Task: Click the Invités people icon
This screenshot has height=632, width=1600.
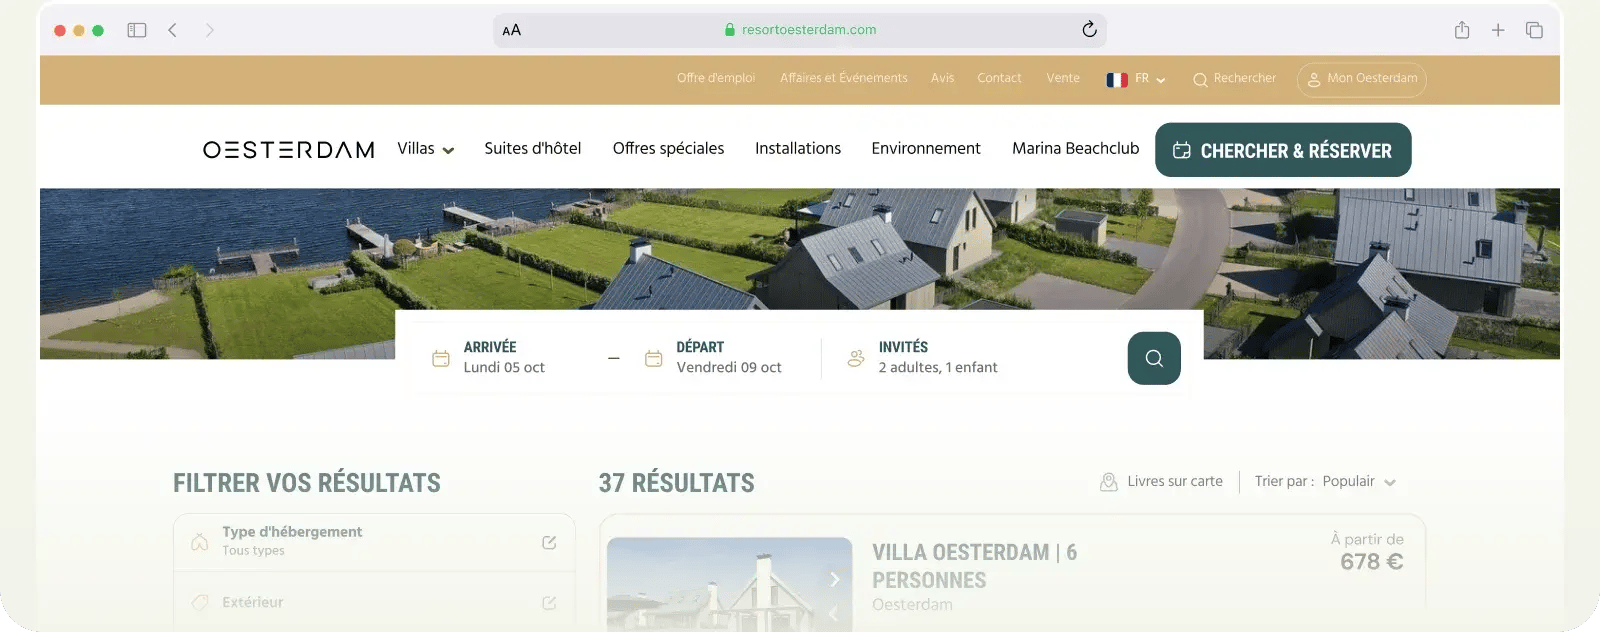Action: click(856, 358)
